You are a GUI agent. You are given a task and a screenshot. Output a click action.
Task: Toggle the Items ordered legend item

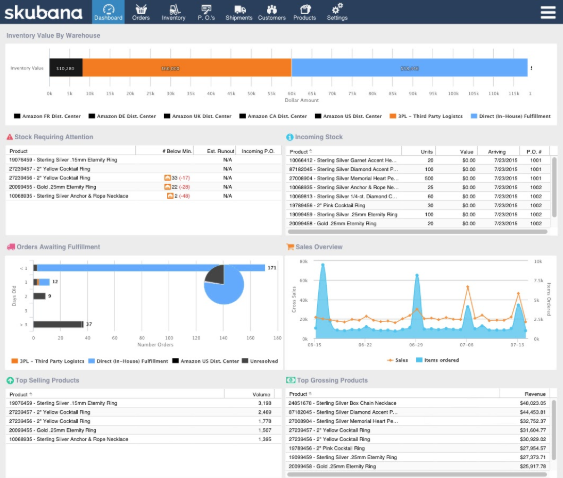coord(437,360)
